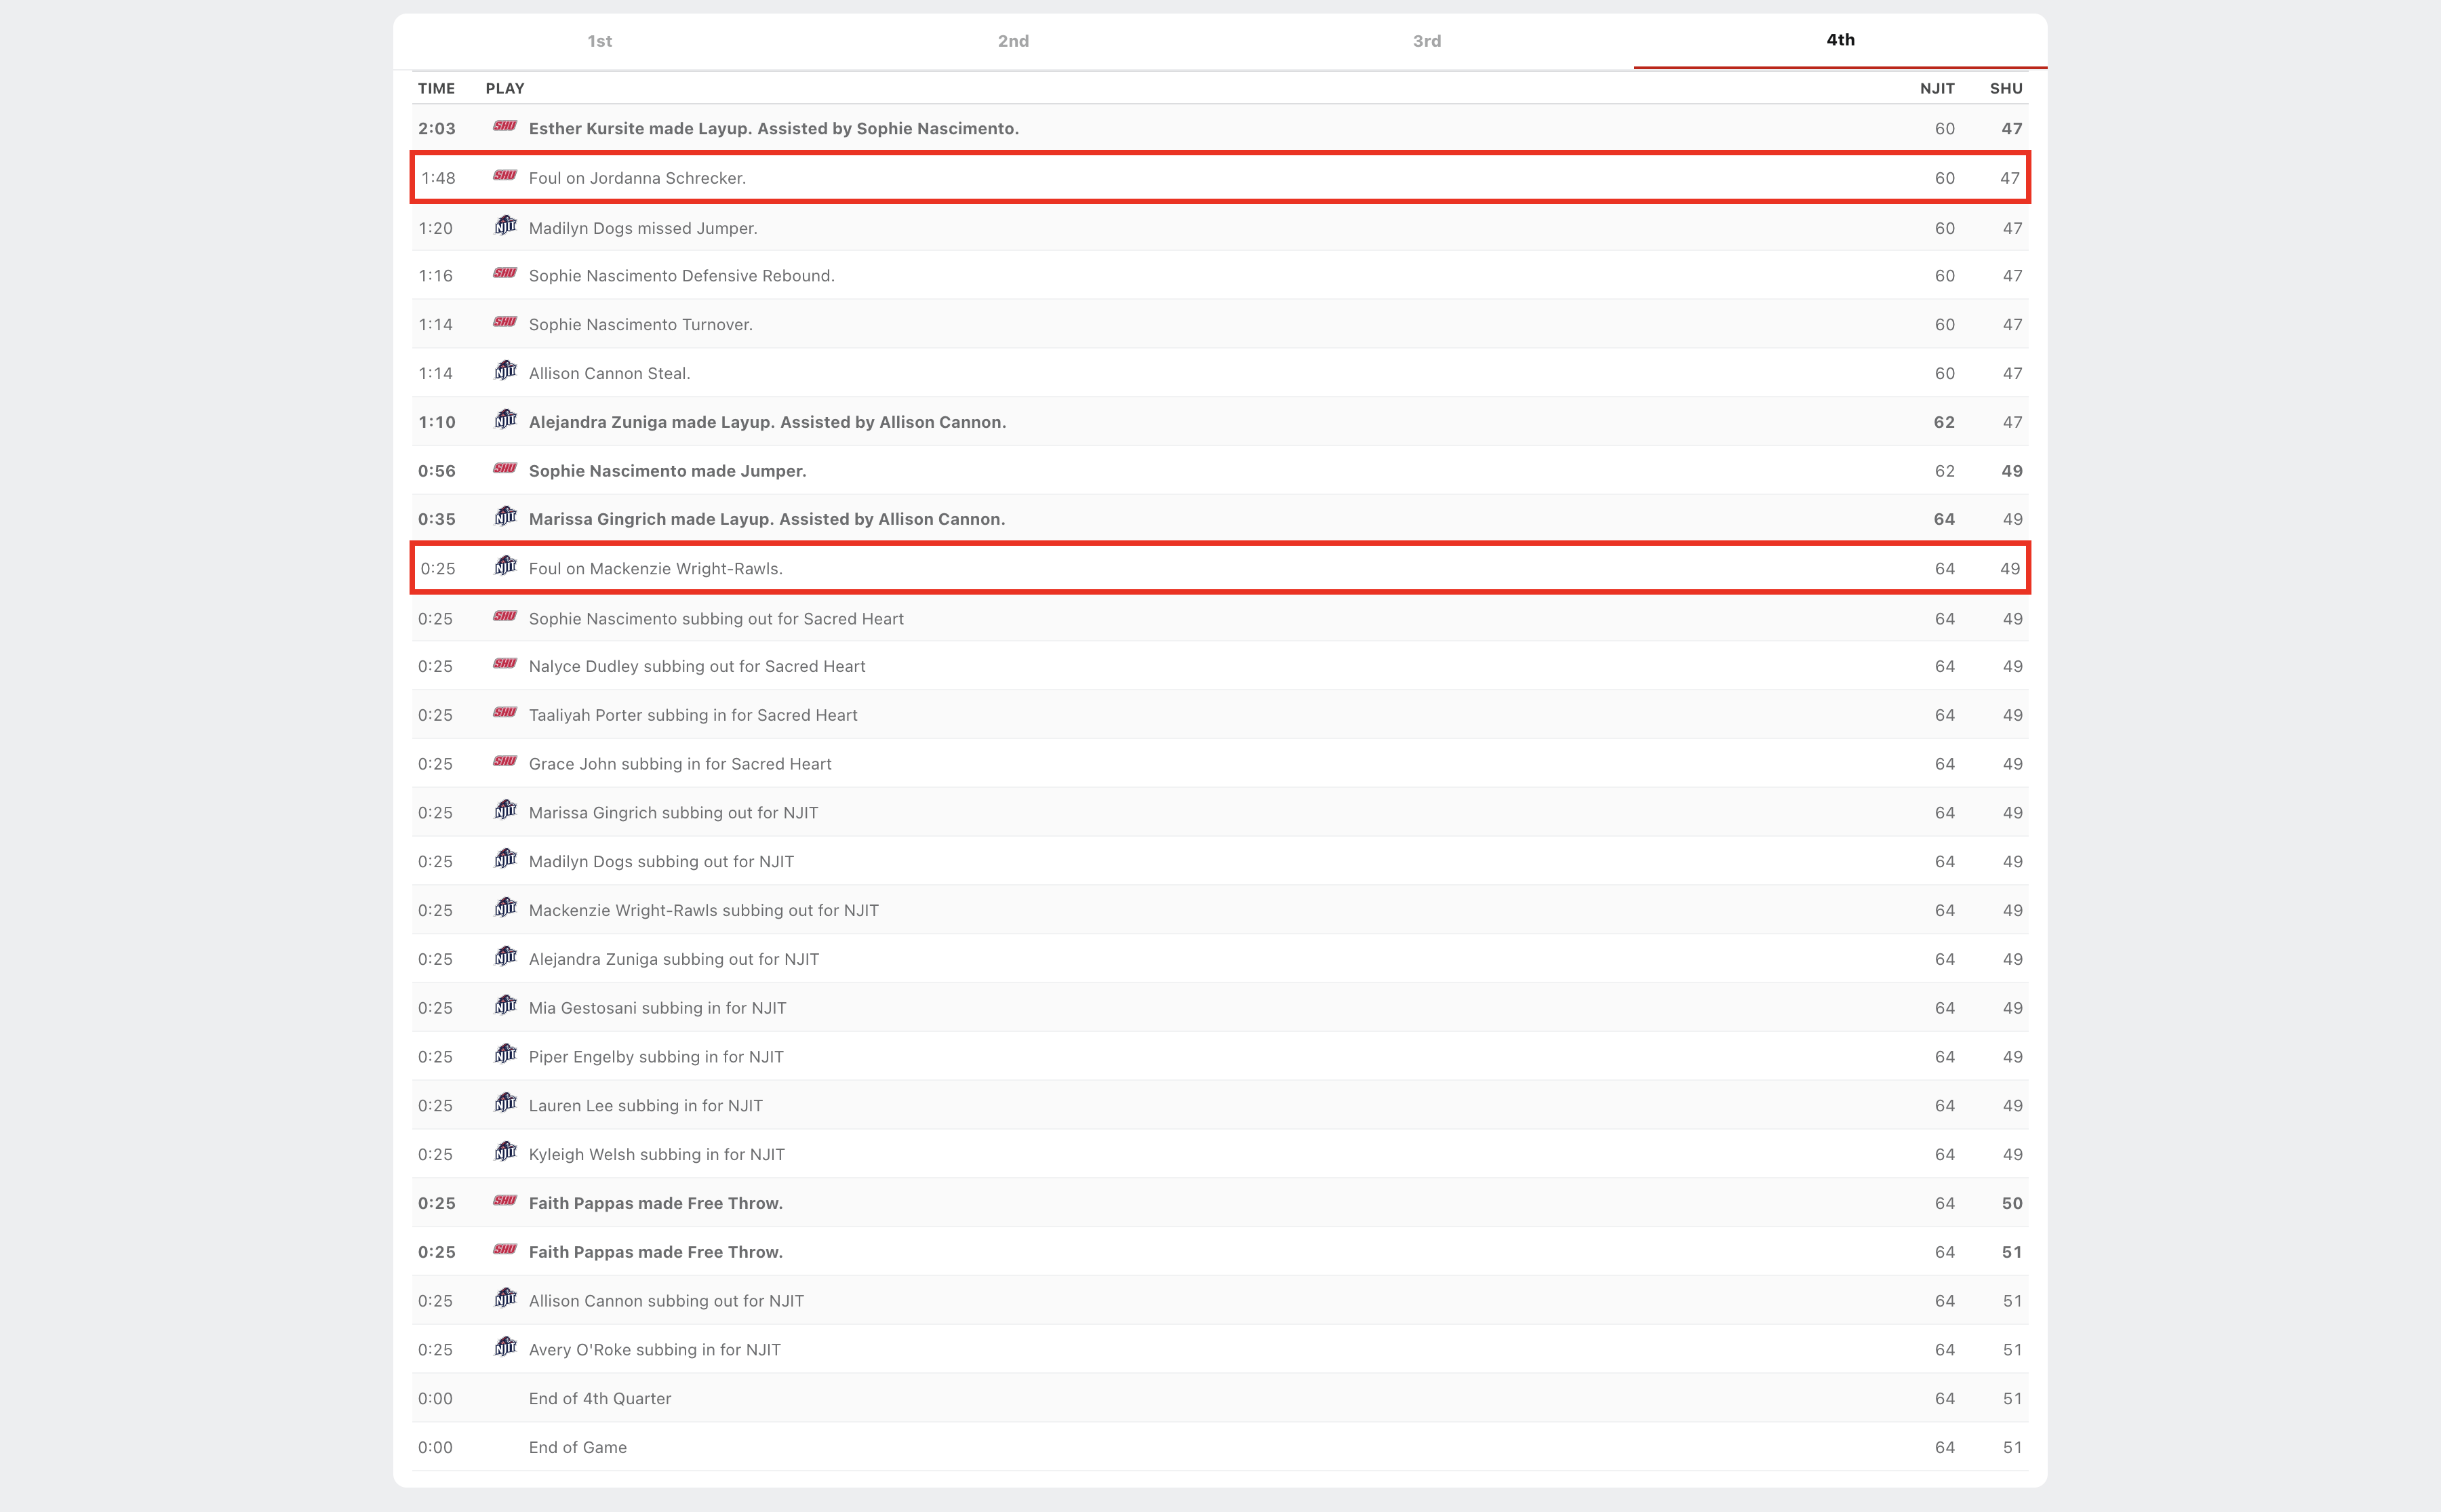Click SHU logo on first Faith Pappas free throw

point(505,1201)
